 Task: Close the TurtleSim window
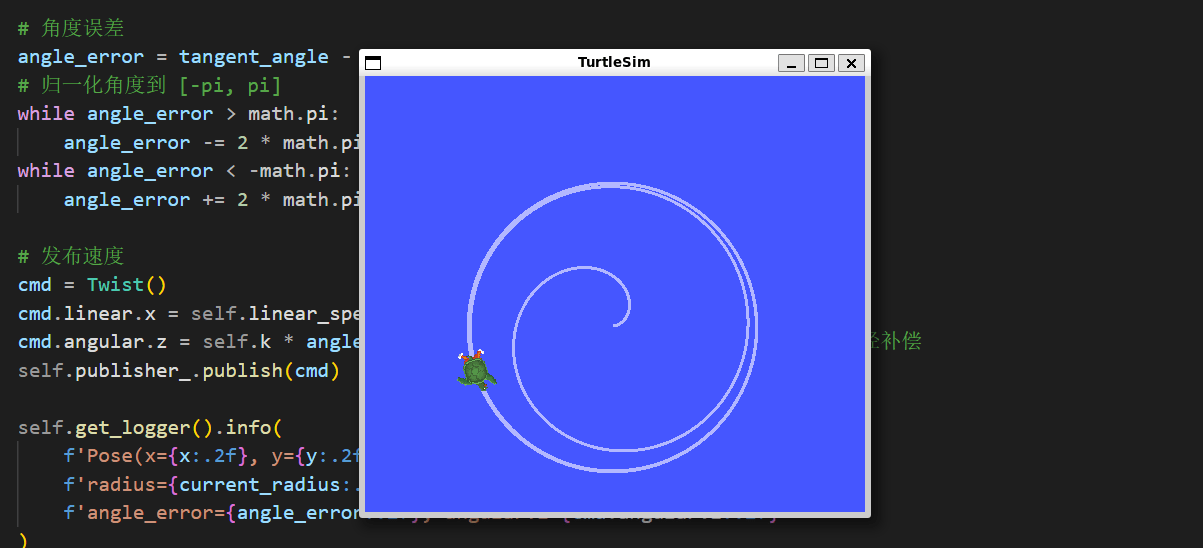pos(851,63)
